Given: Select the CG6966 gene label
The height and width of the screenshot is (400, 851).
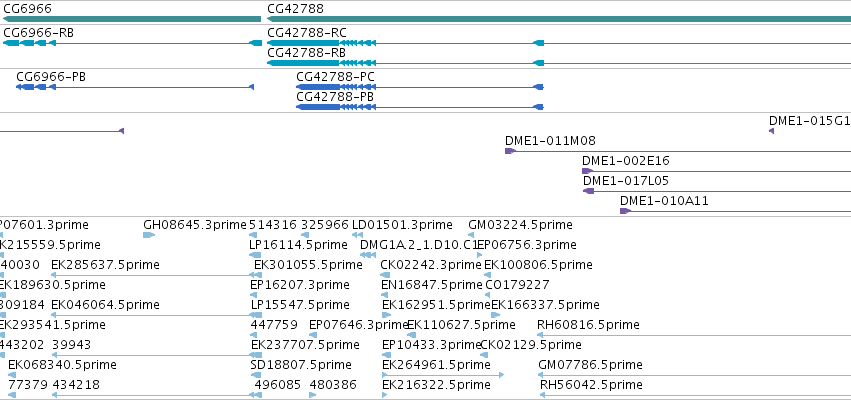Looking at the screenshot, I should pos(28,9).
